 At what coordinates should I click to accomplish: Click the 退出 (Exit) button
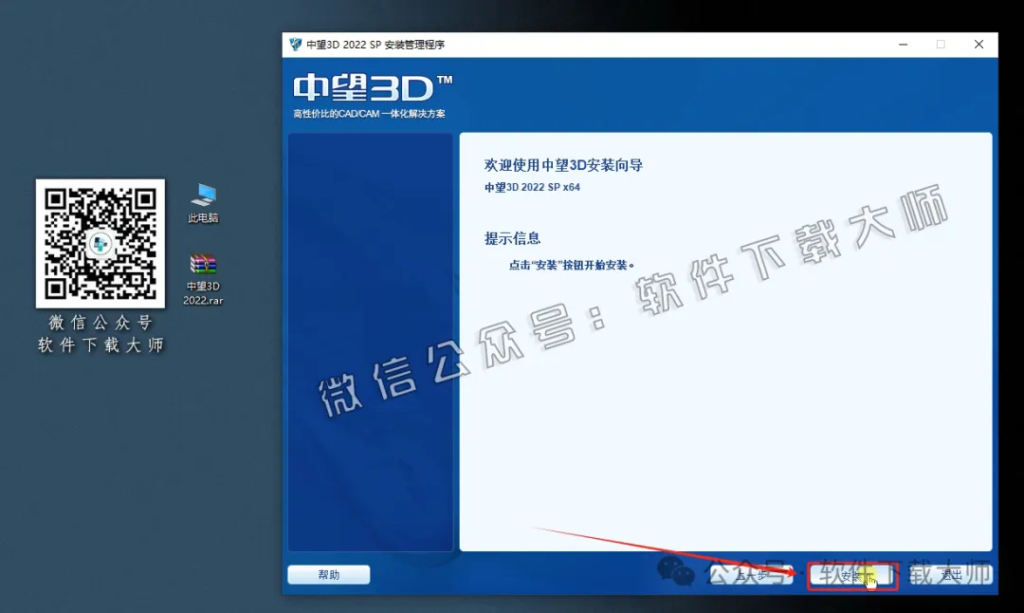948,575
